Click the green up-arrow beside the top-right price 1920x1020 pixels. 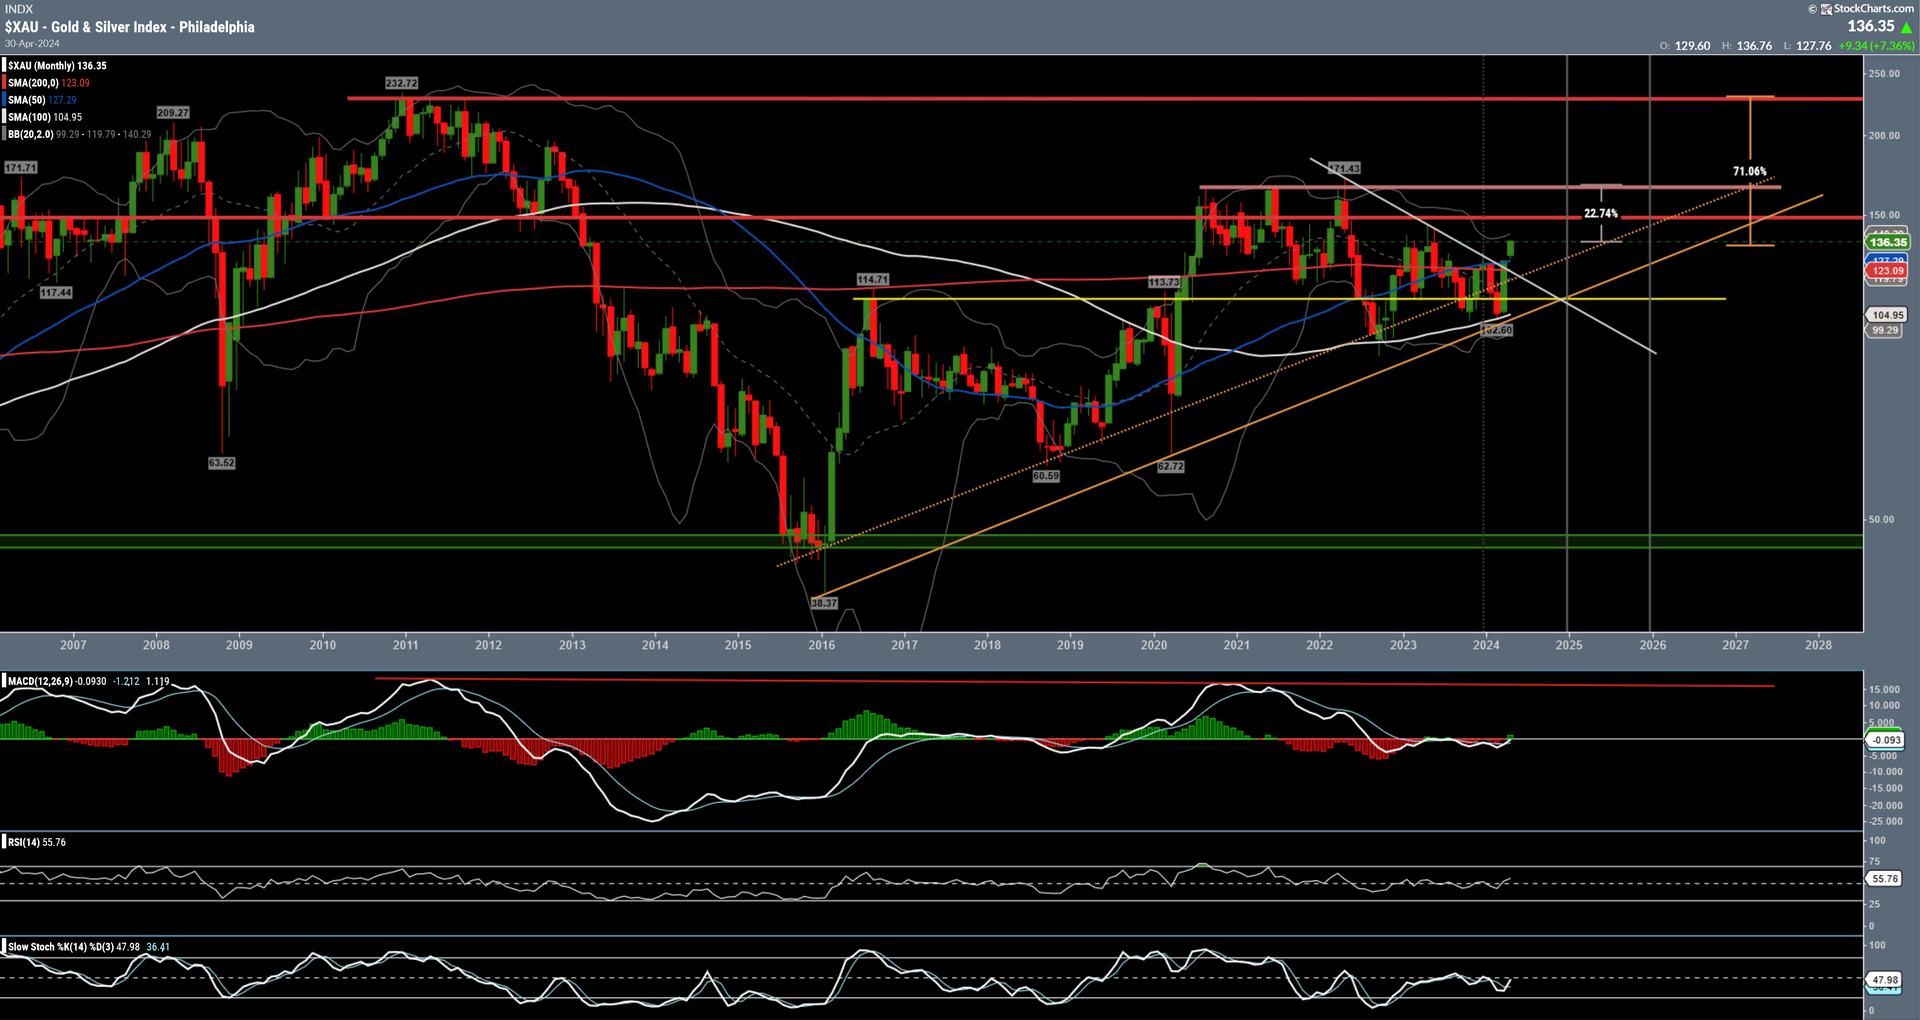tap(1906, 27)
